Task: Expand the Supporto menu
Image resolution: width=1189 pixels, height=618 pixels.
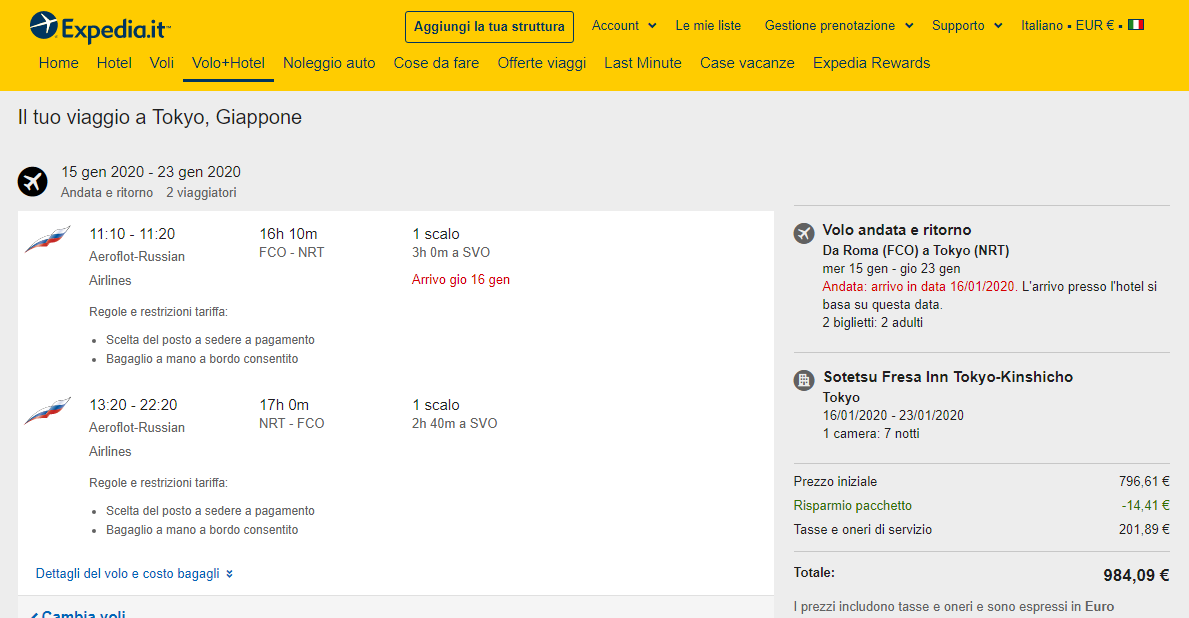Action: click(x=967, y=26)
